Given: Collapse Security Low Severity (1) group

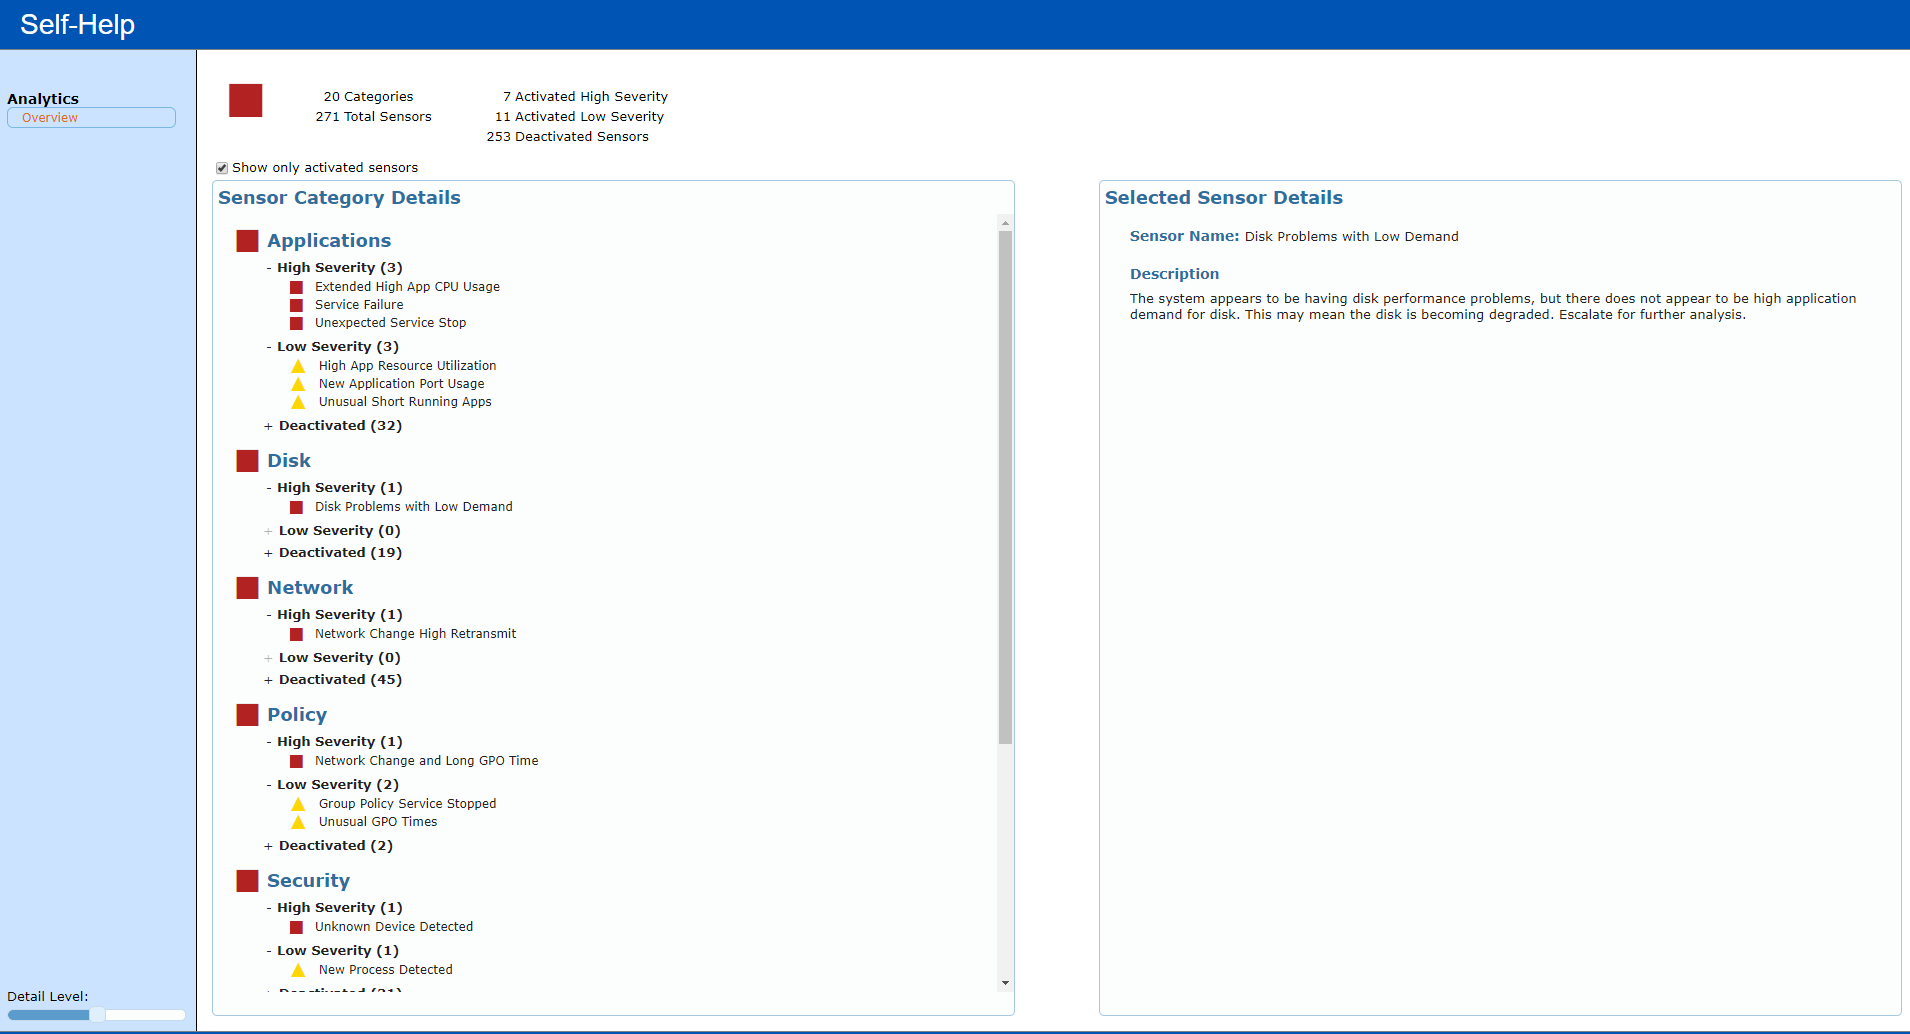Looking at the screenshot, I should click(269, 951).
